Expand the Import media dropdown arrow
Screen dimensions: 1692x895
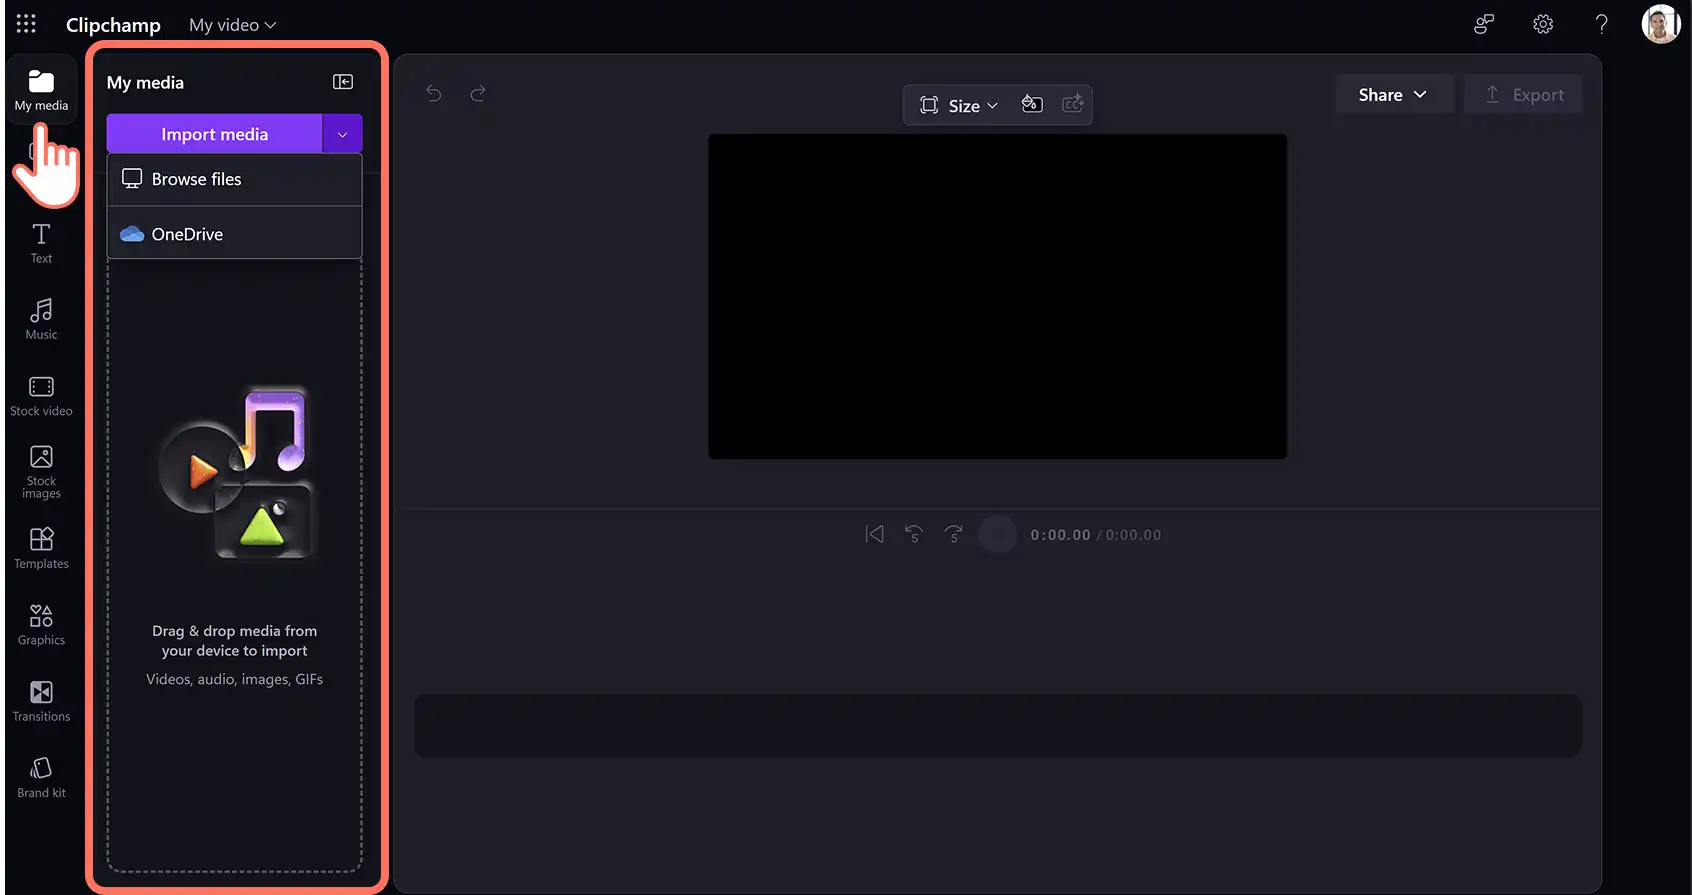[342, 134]
